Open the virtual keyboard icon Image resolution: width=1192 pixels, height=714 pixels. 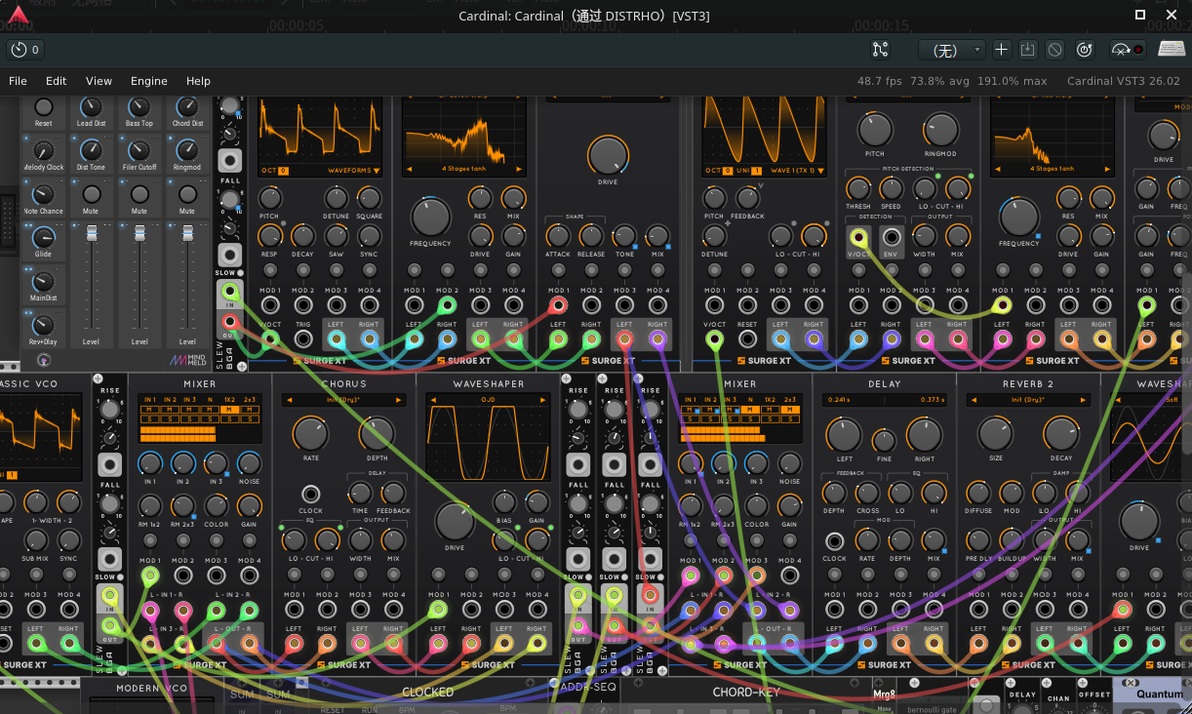tap(1171, 49)
